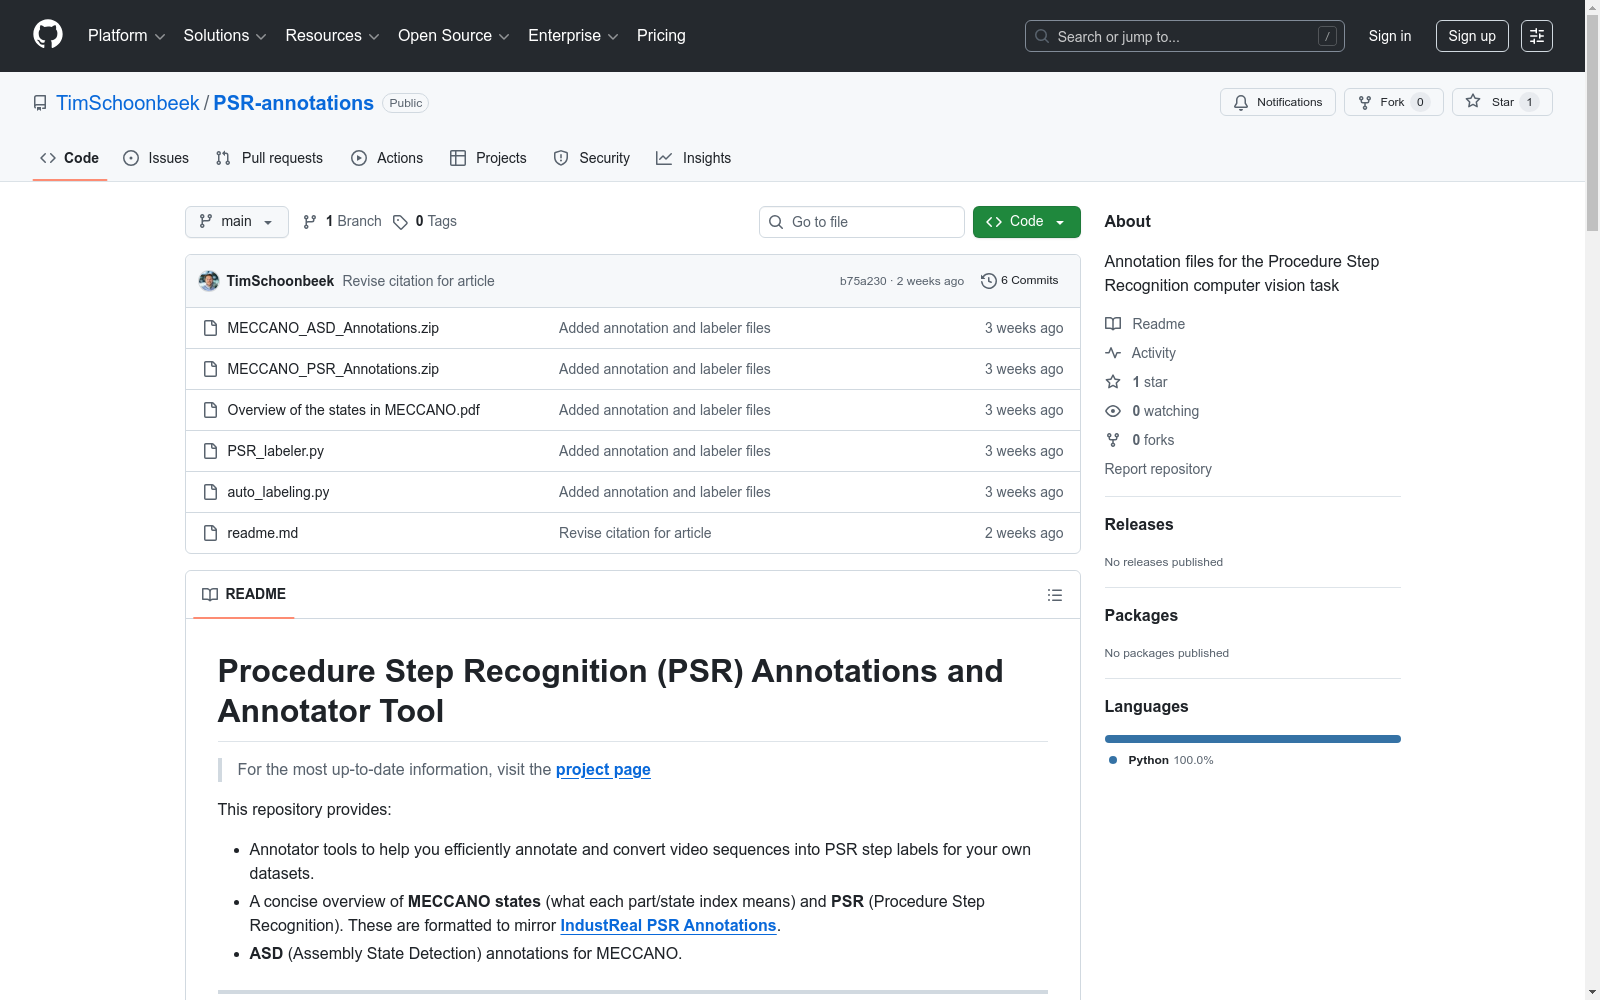Screen dimensions: 1600x1000
Task: Click the eye icon beside '0 watching'
Action: (1113, 411)
